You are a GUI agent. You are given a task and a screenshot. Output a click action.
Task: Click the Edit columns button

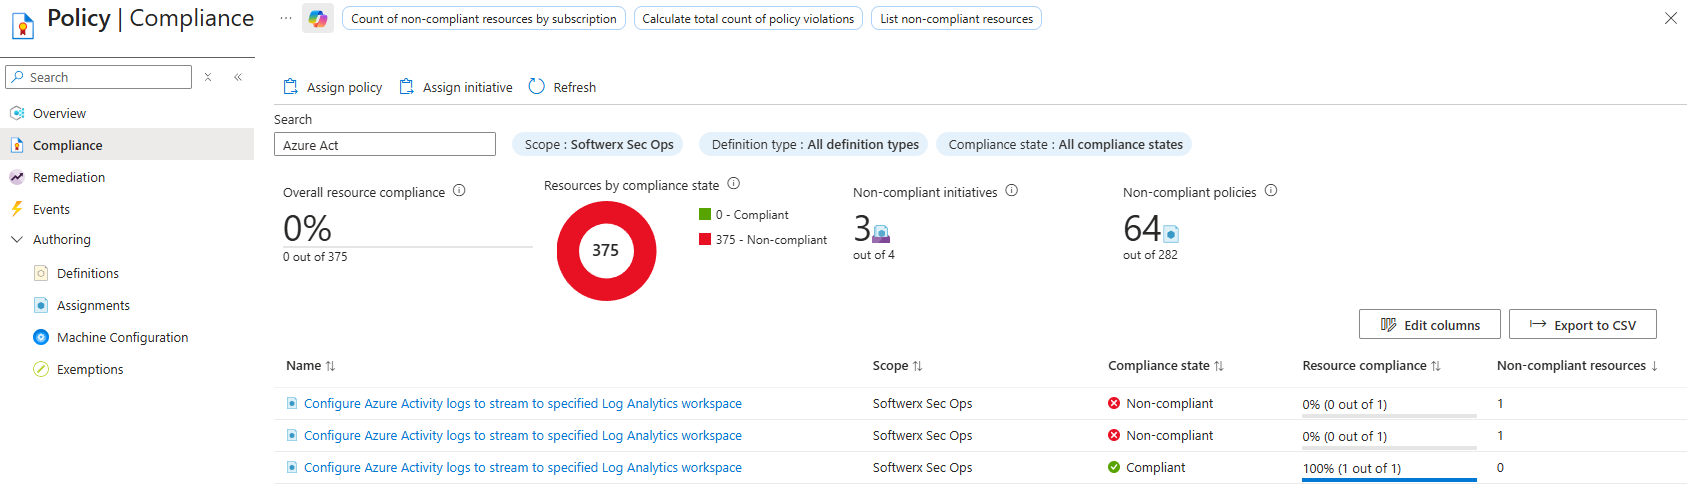(x=1429, y=325)
